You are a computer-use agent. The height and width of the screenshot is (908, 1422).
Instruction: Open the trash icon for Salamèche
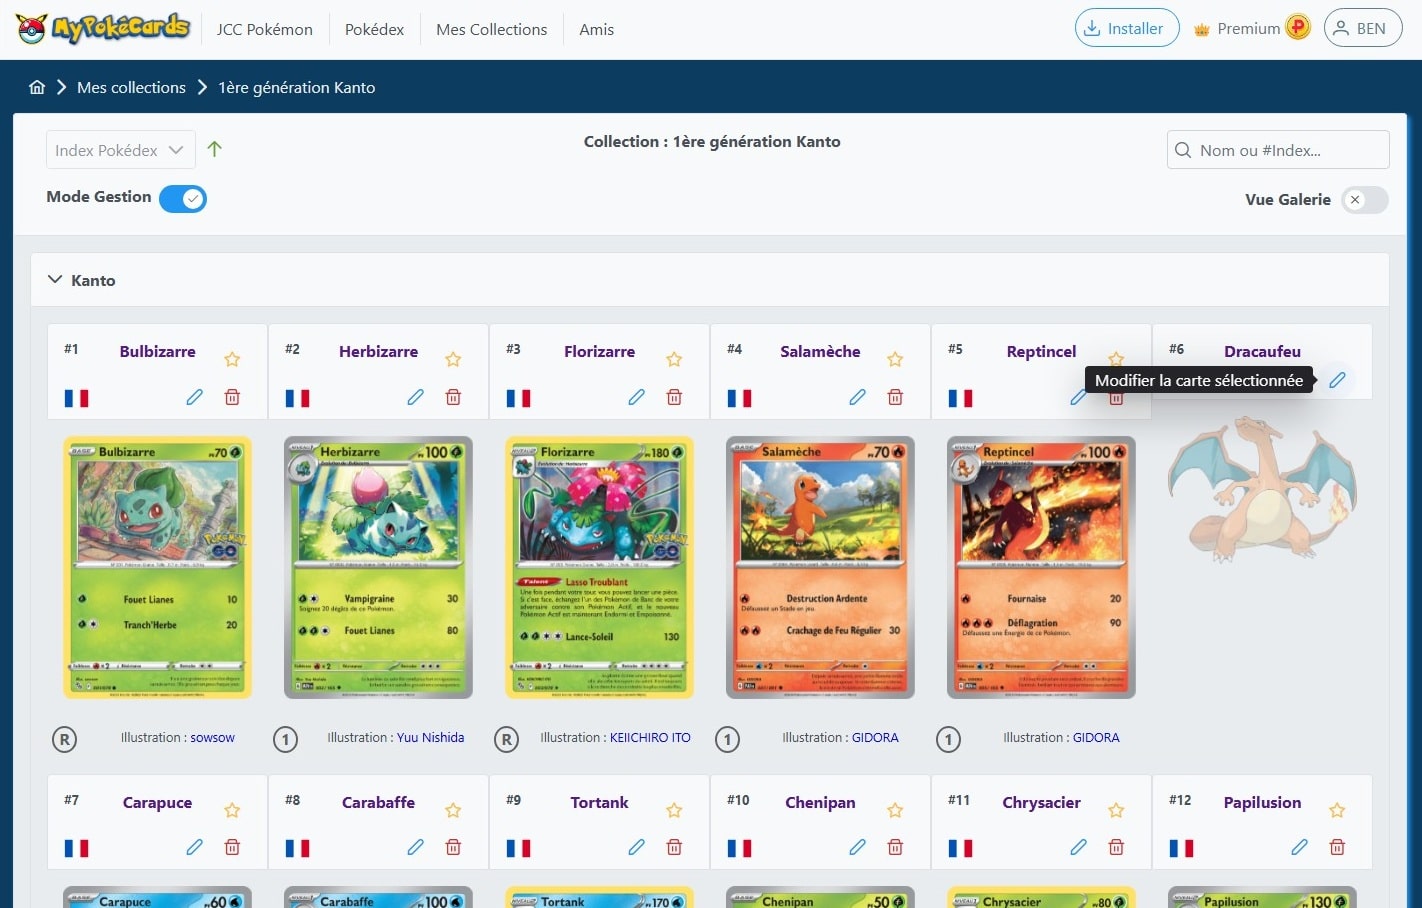point(895,397)
